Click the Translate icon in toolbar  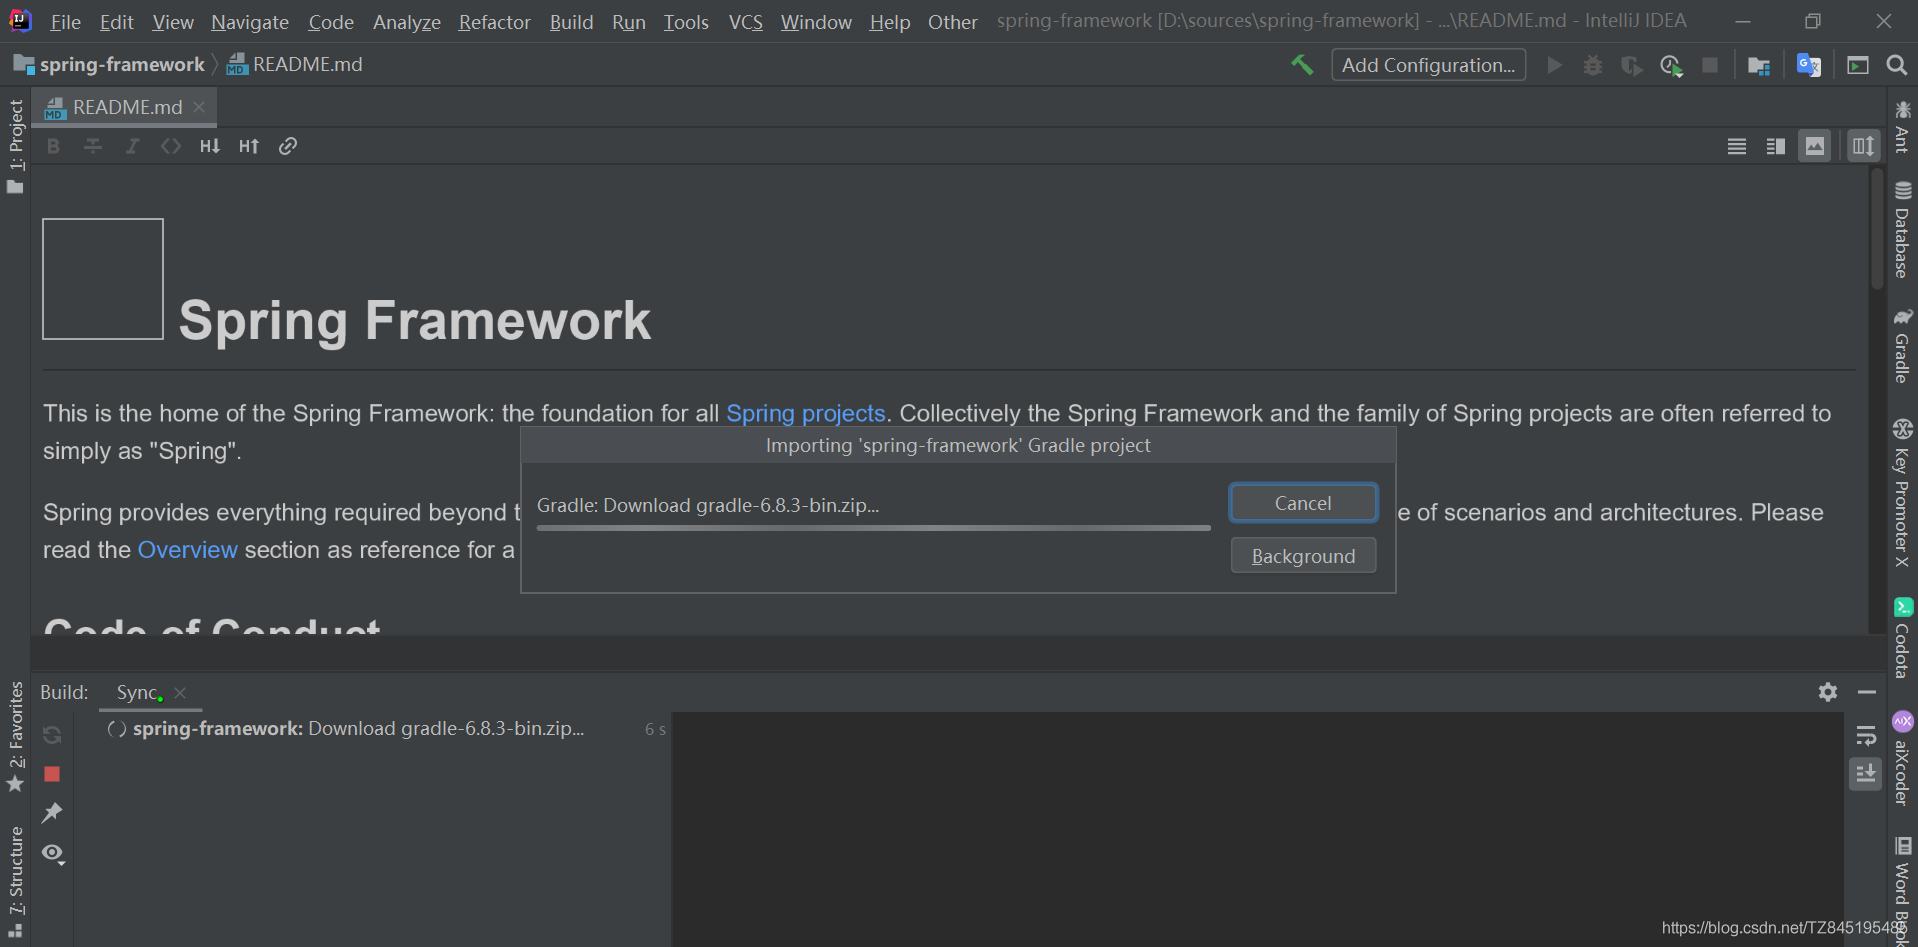click(x=1809, y=65)
